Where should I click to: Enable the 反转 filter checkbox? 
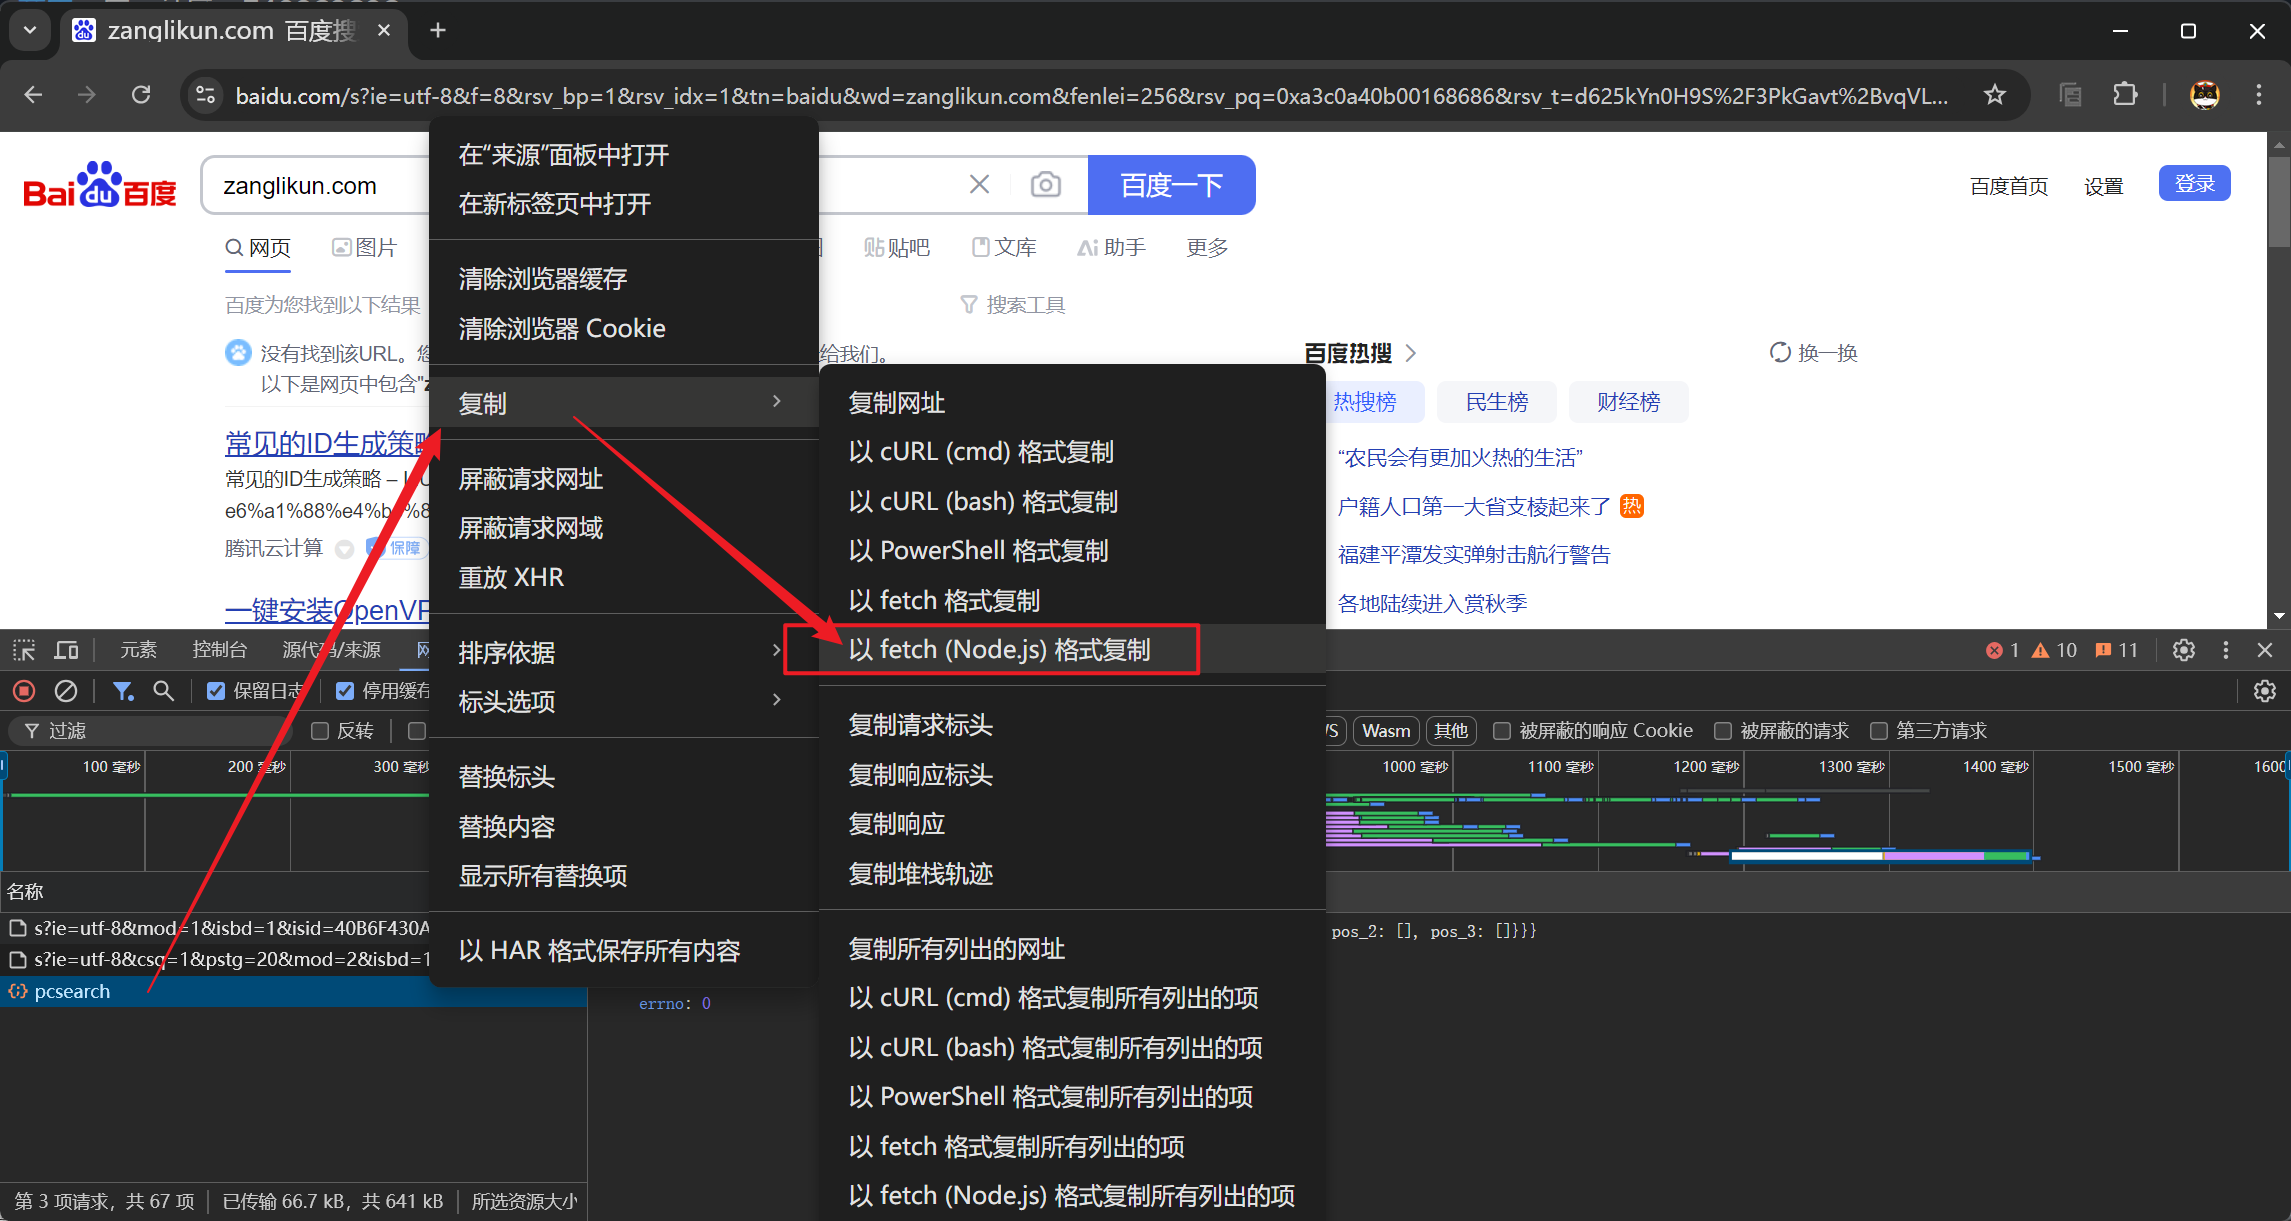pyautogui.click(x=320, y=731)
